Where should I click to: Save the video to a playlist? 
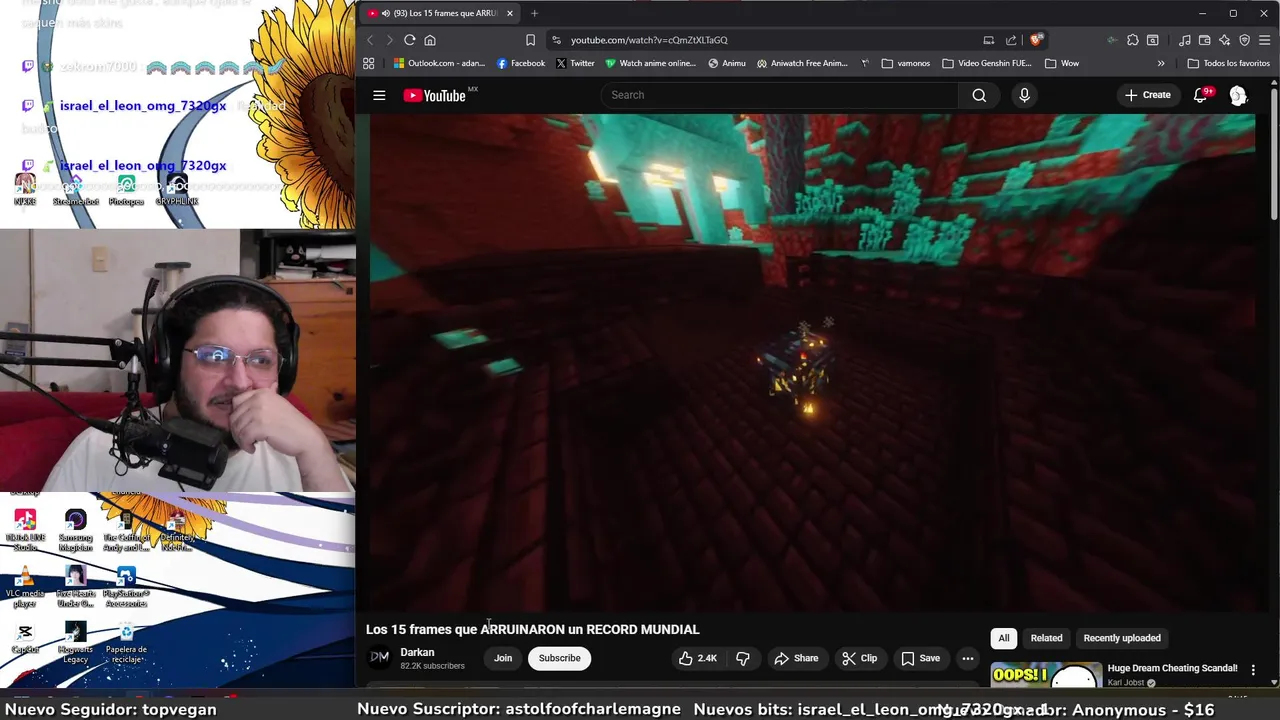(921, 658)
